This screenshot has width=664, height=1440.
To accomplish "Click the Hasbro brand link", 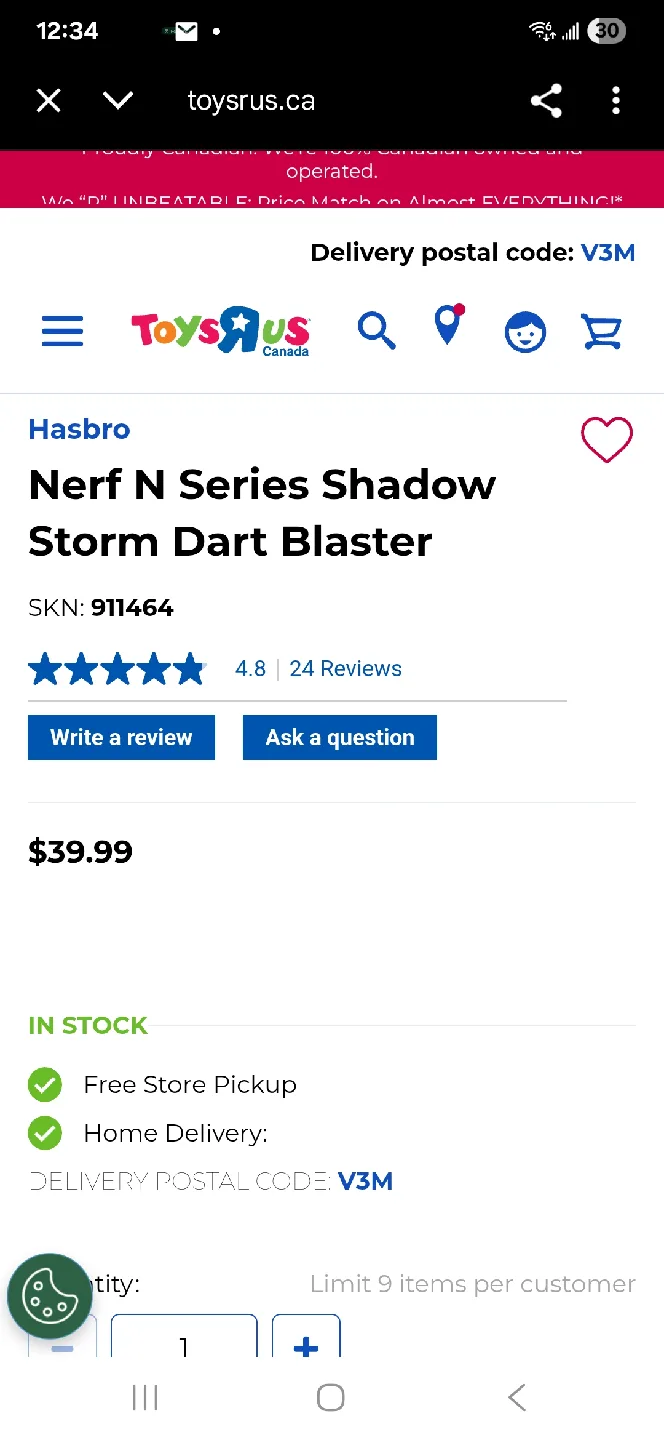I will [x=79, y=429].
